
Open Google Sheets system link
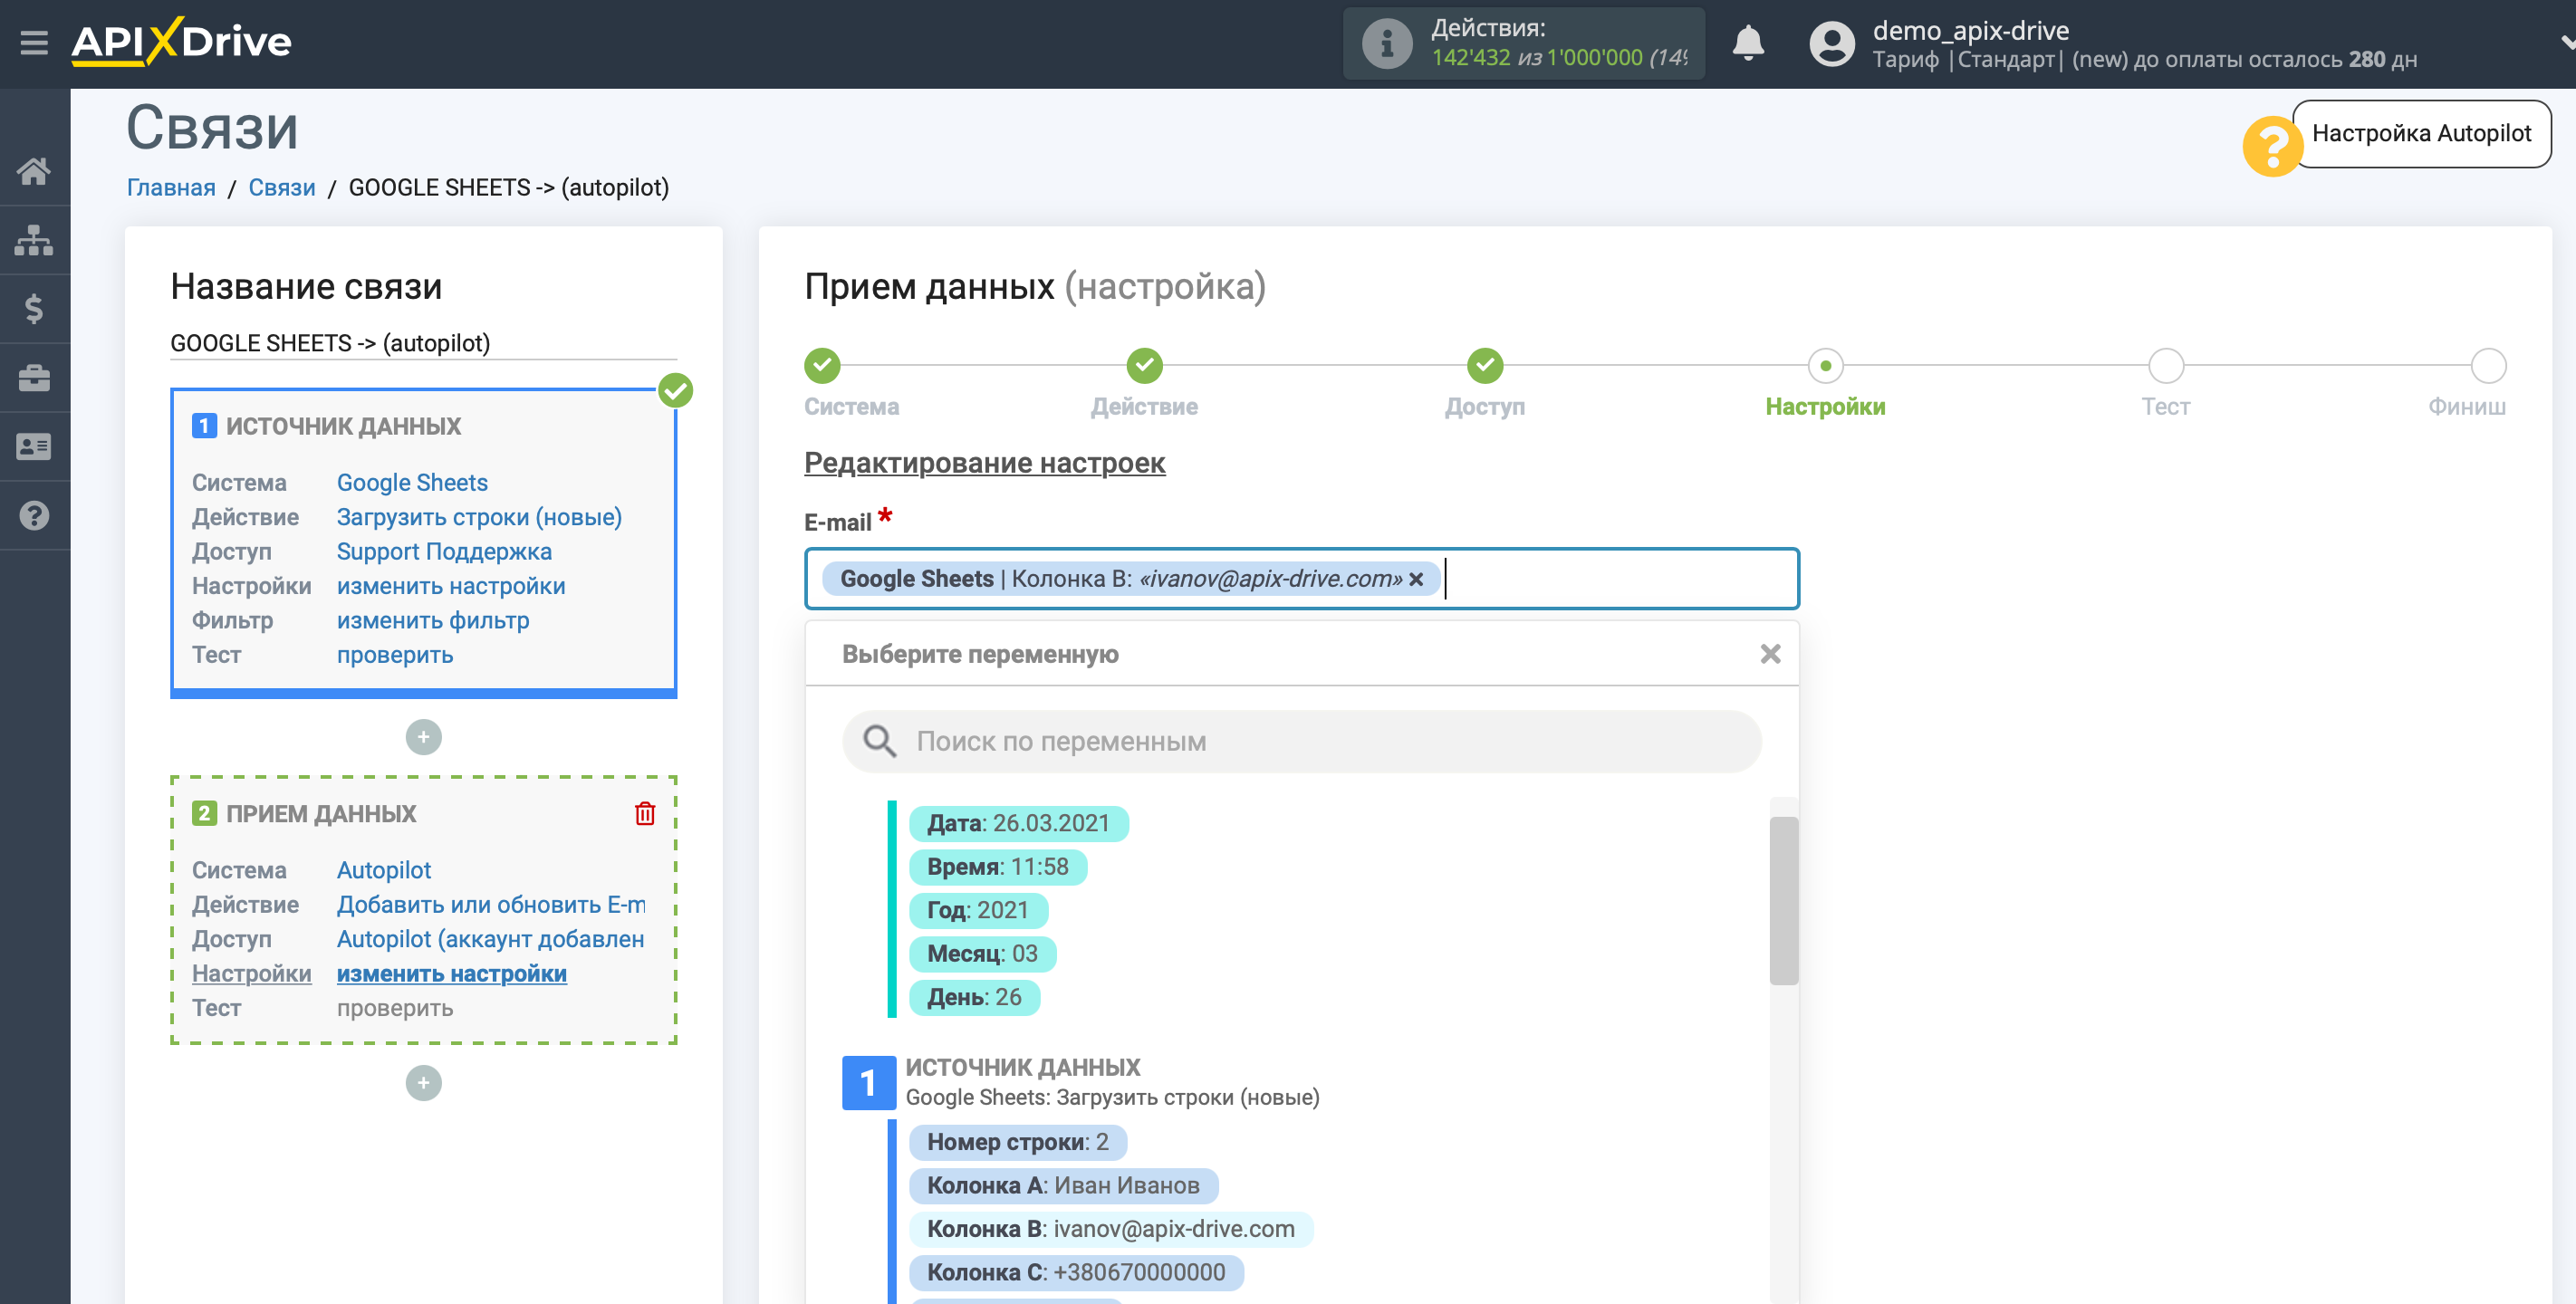pos(412,483)
